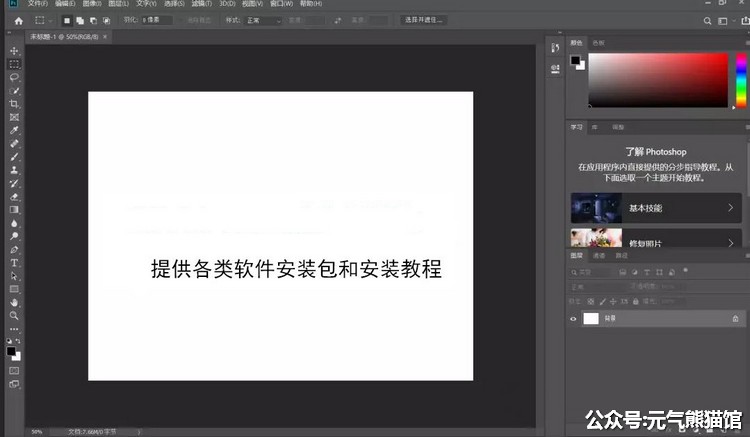Expand the 修复照片 tutorial chevron
The width and height of the screenshot is (750, 437).
(731, 241)
